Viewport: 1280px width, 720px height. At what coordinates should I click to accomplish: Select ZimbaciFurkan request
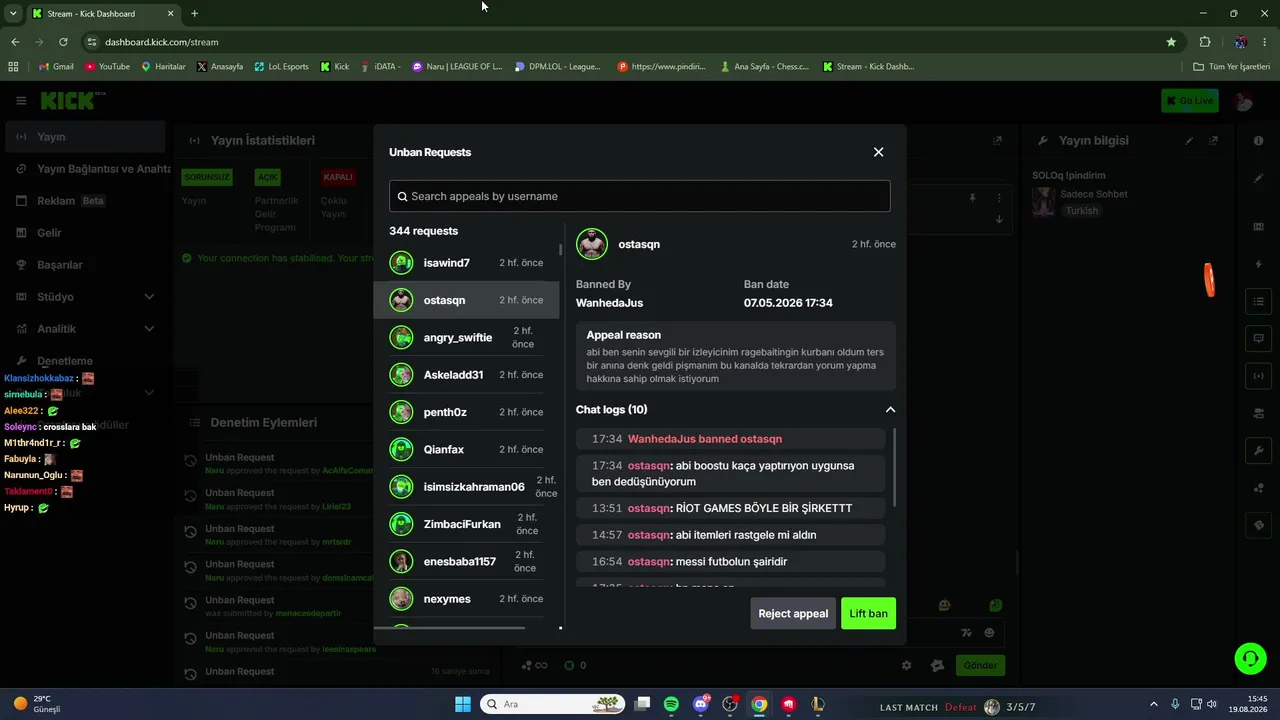point(466,524)
